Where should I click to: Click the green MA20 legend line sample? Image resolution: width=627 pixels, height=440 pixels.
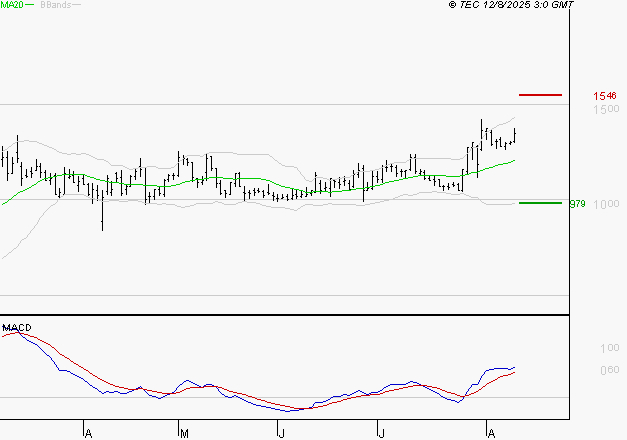point(30,5)
